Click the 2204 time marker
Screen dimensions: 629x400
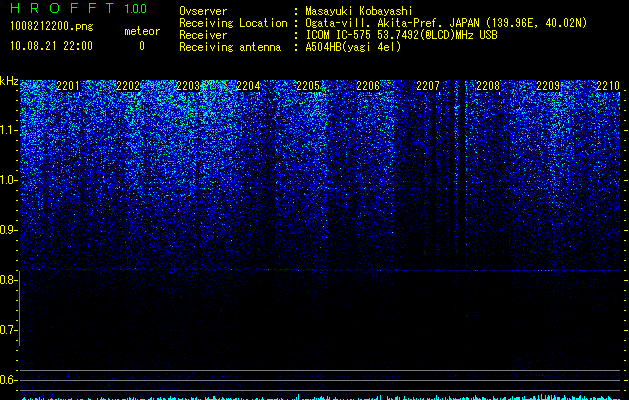248,86
